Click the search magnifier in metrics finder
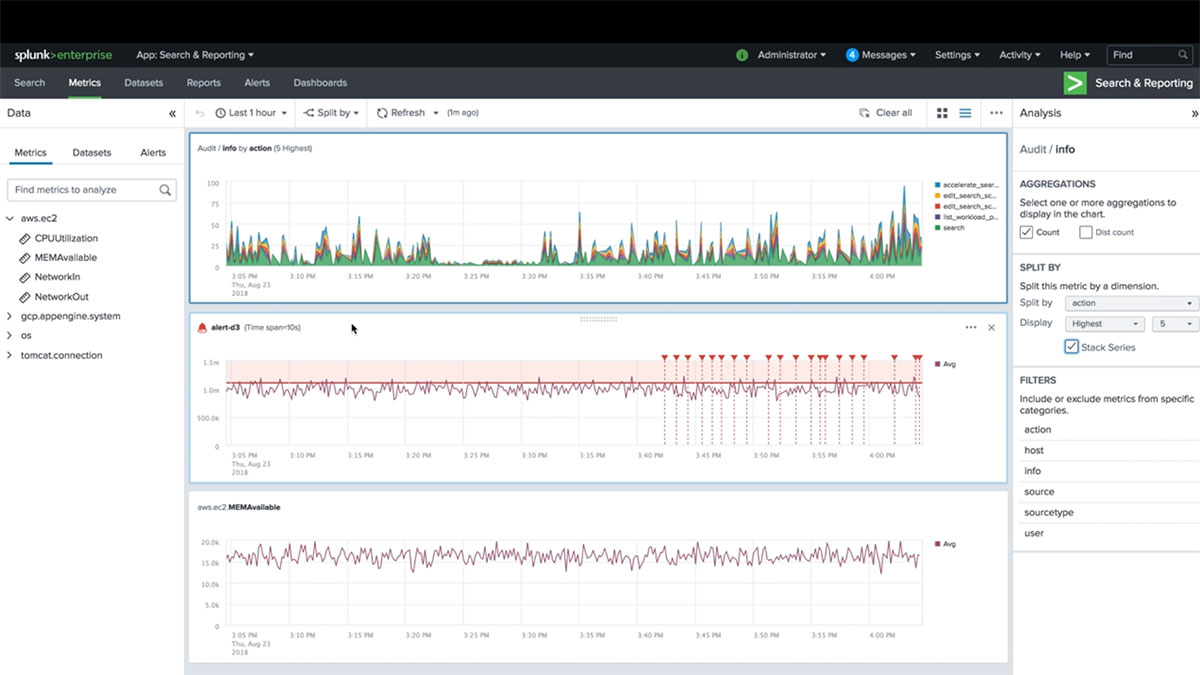This screenshot has width=1200, height=675. (x=165, y=190)
